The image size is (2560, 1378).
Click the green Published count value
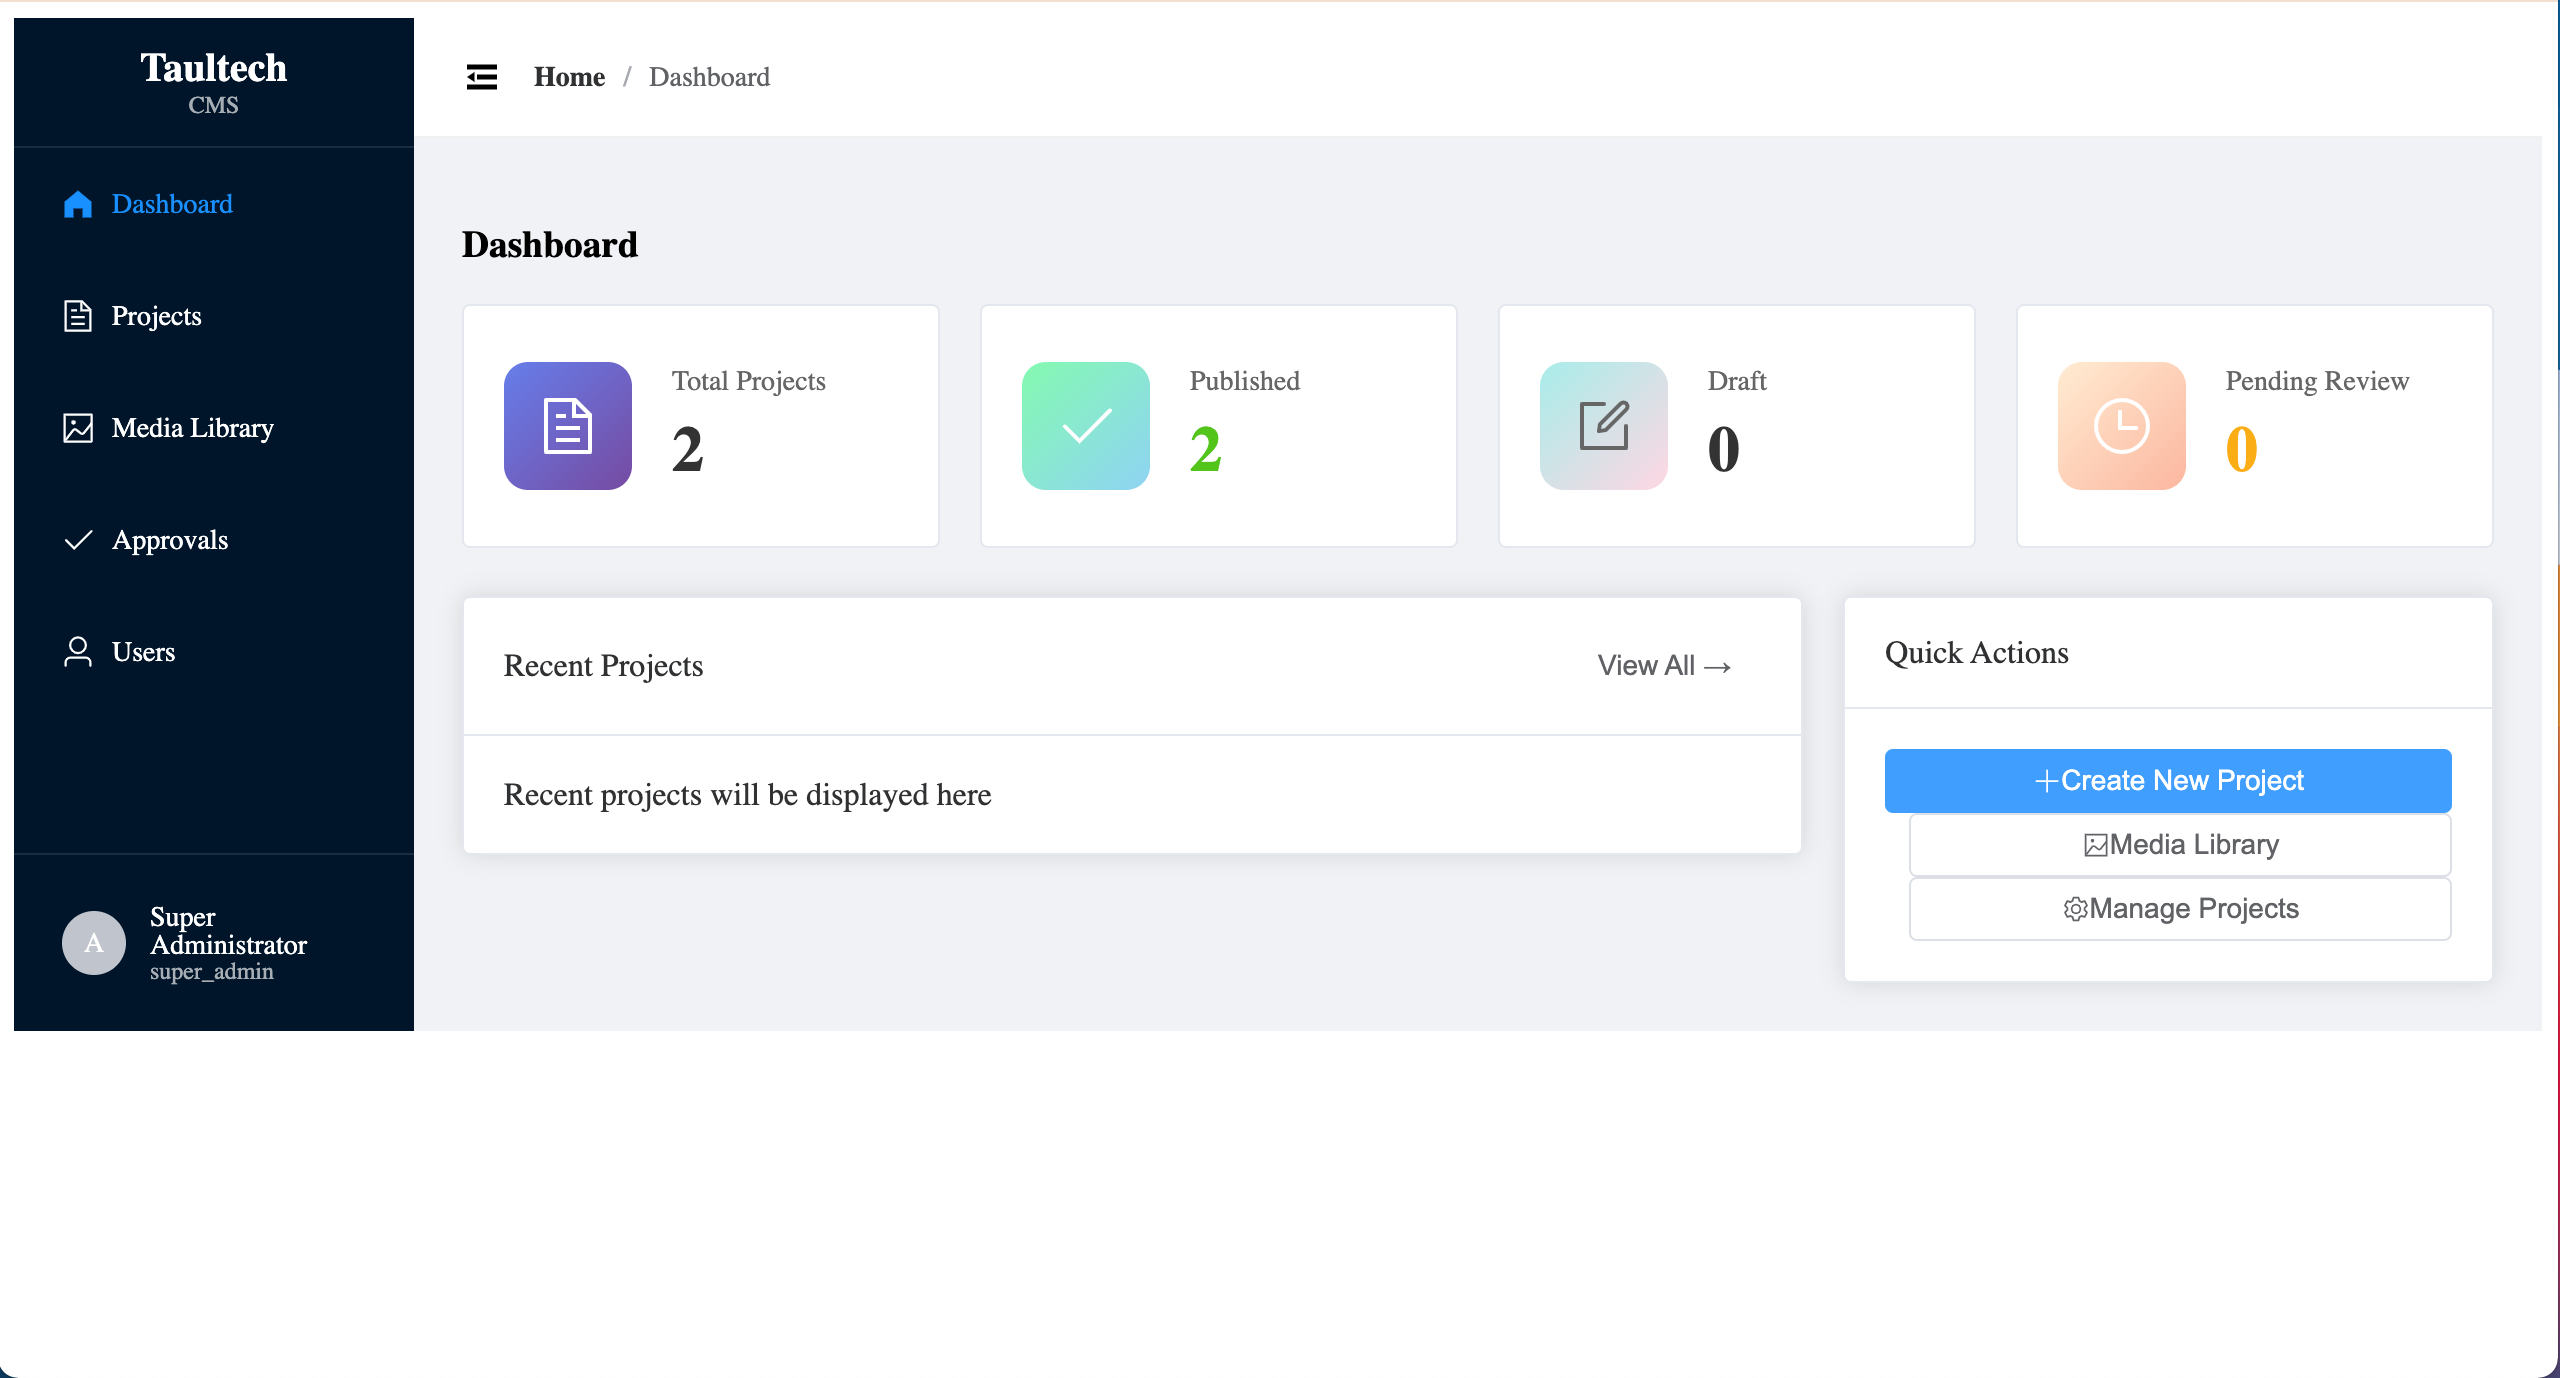[1206, 449]
